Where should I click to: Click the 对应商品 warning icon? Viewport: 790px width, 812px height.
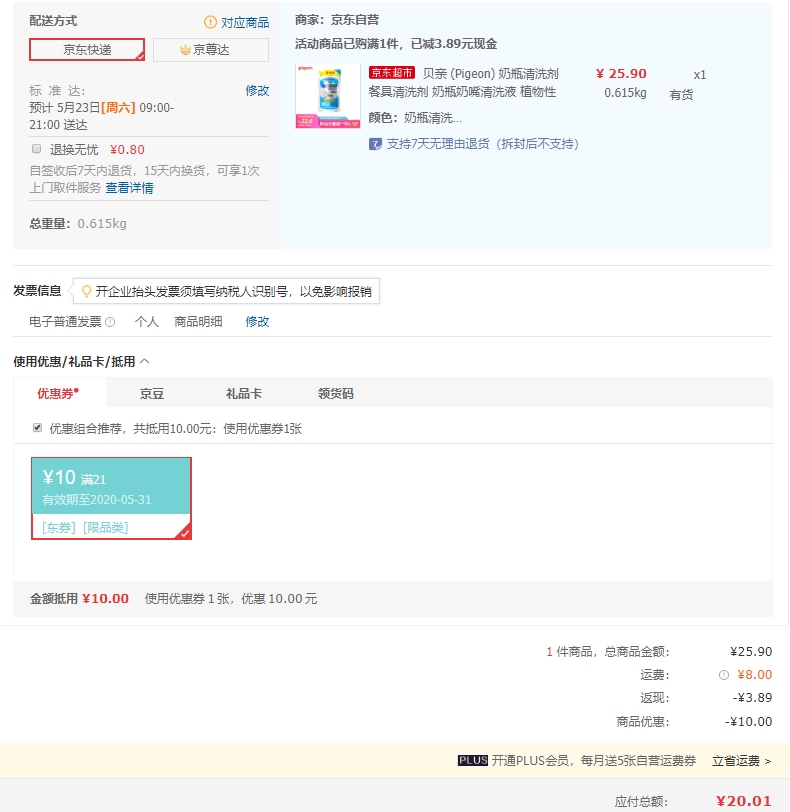[210, 22]
